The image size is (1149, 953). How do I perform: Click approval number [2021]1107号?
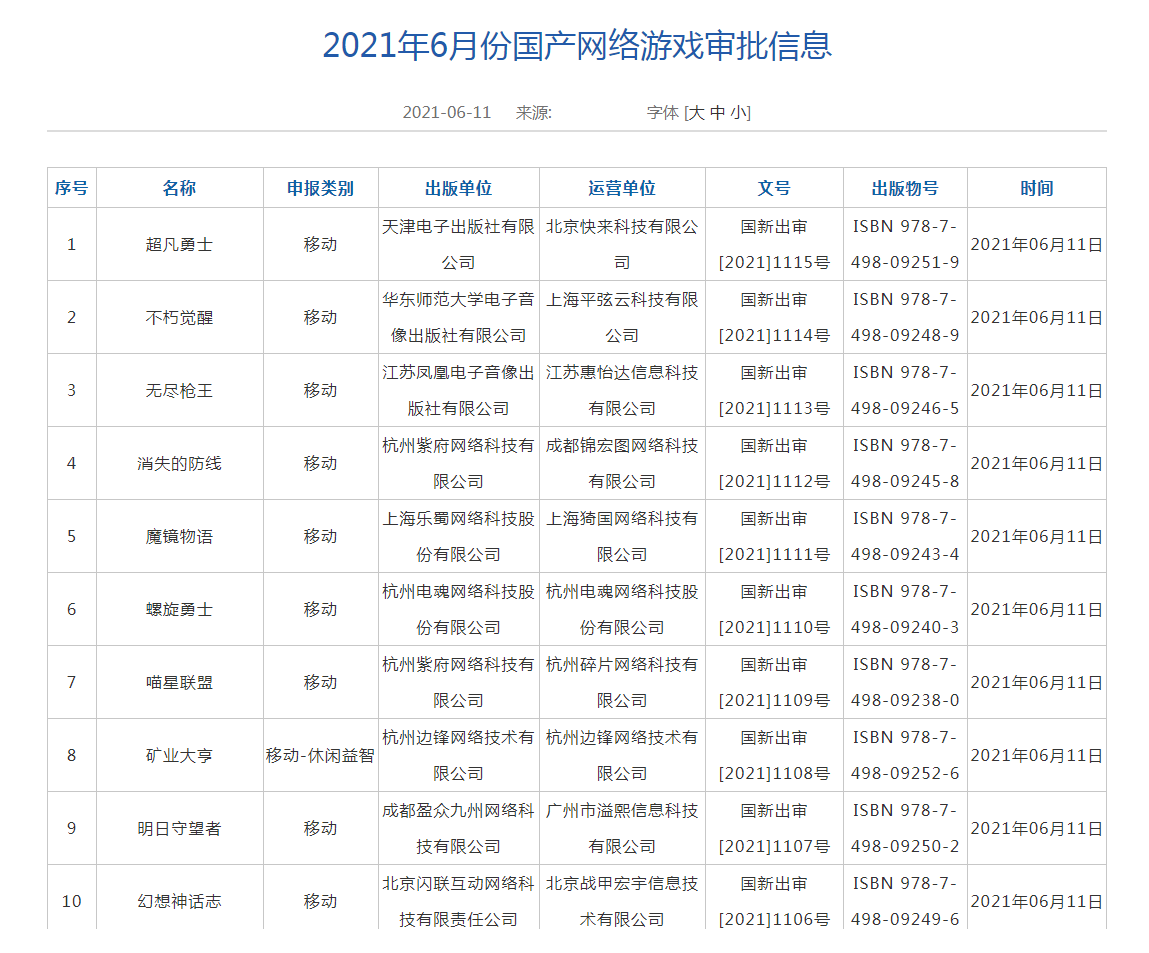point(774,846)
